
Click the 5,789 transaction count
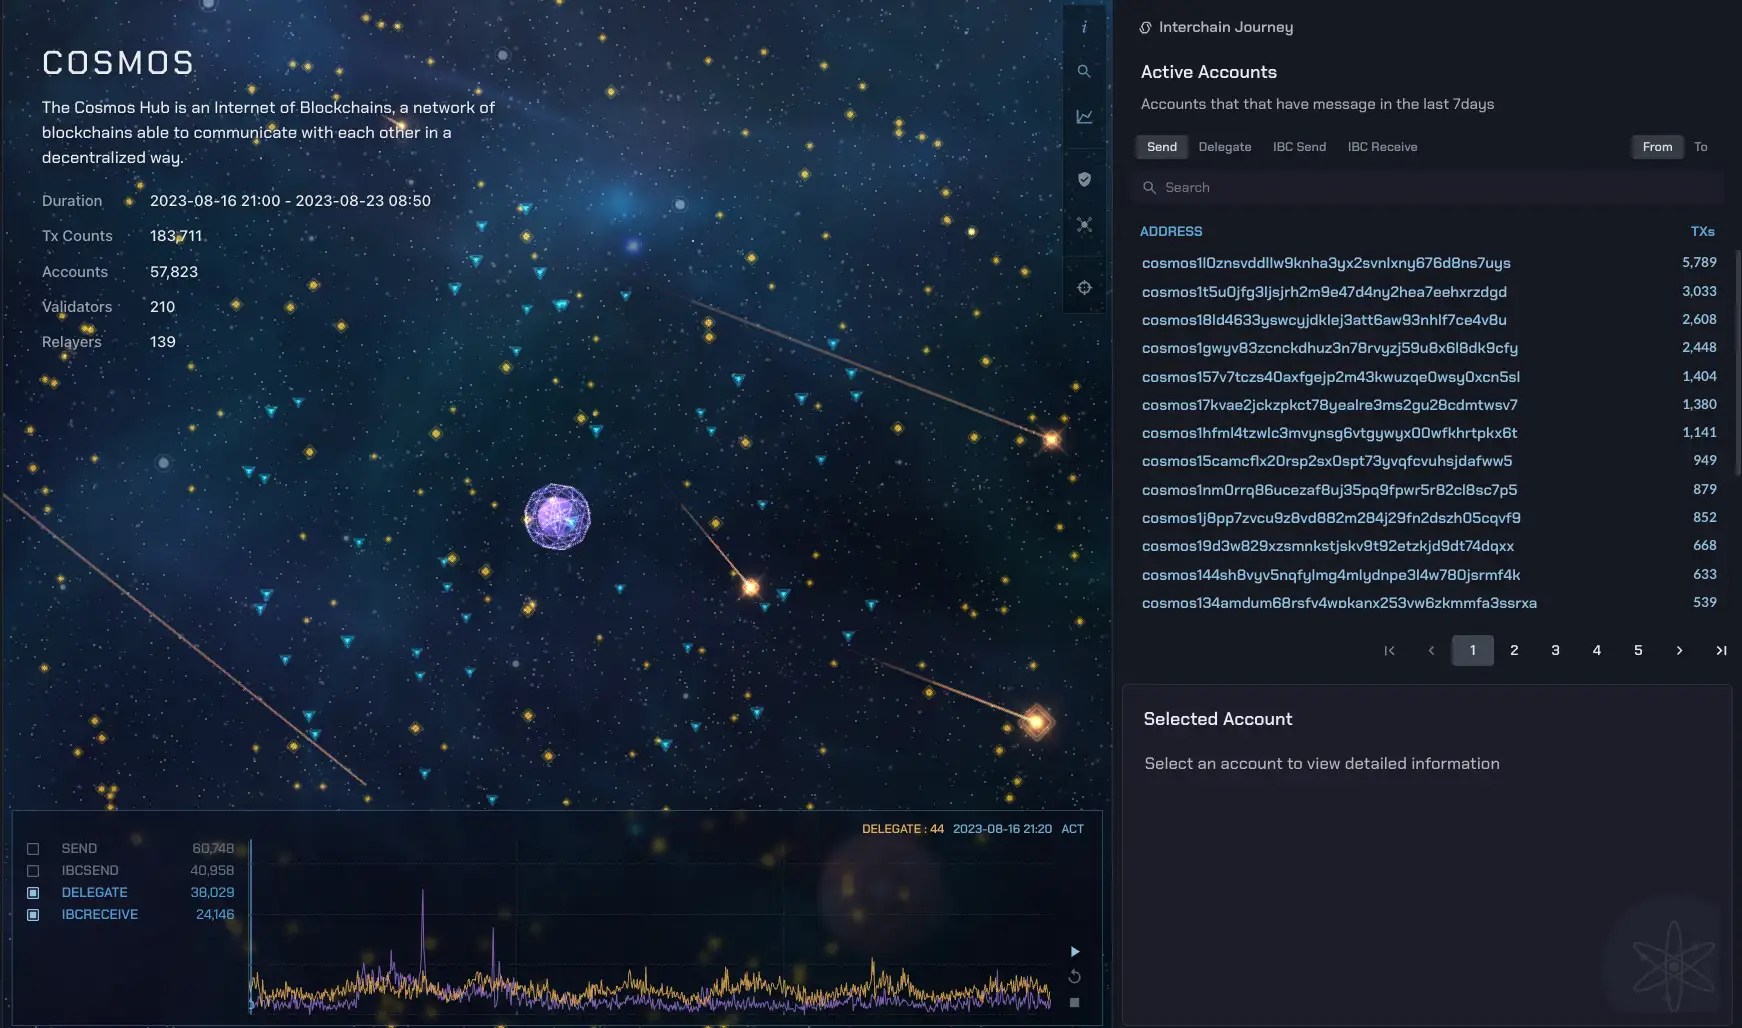tap(1699, 263)
